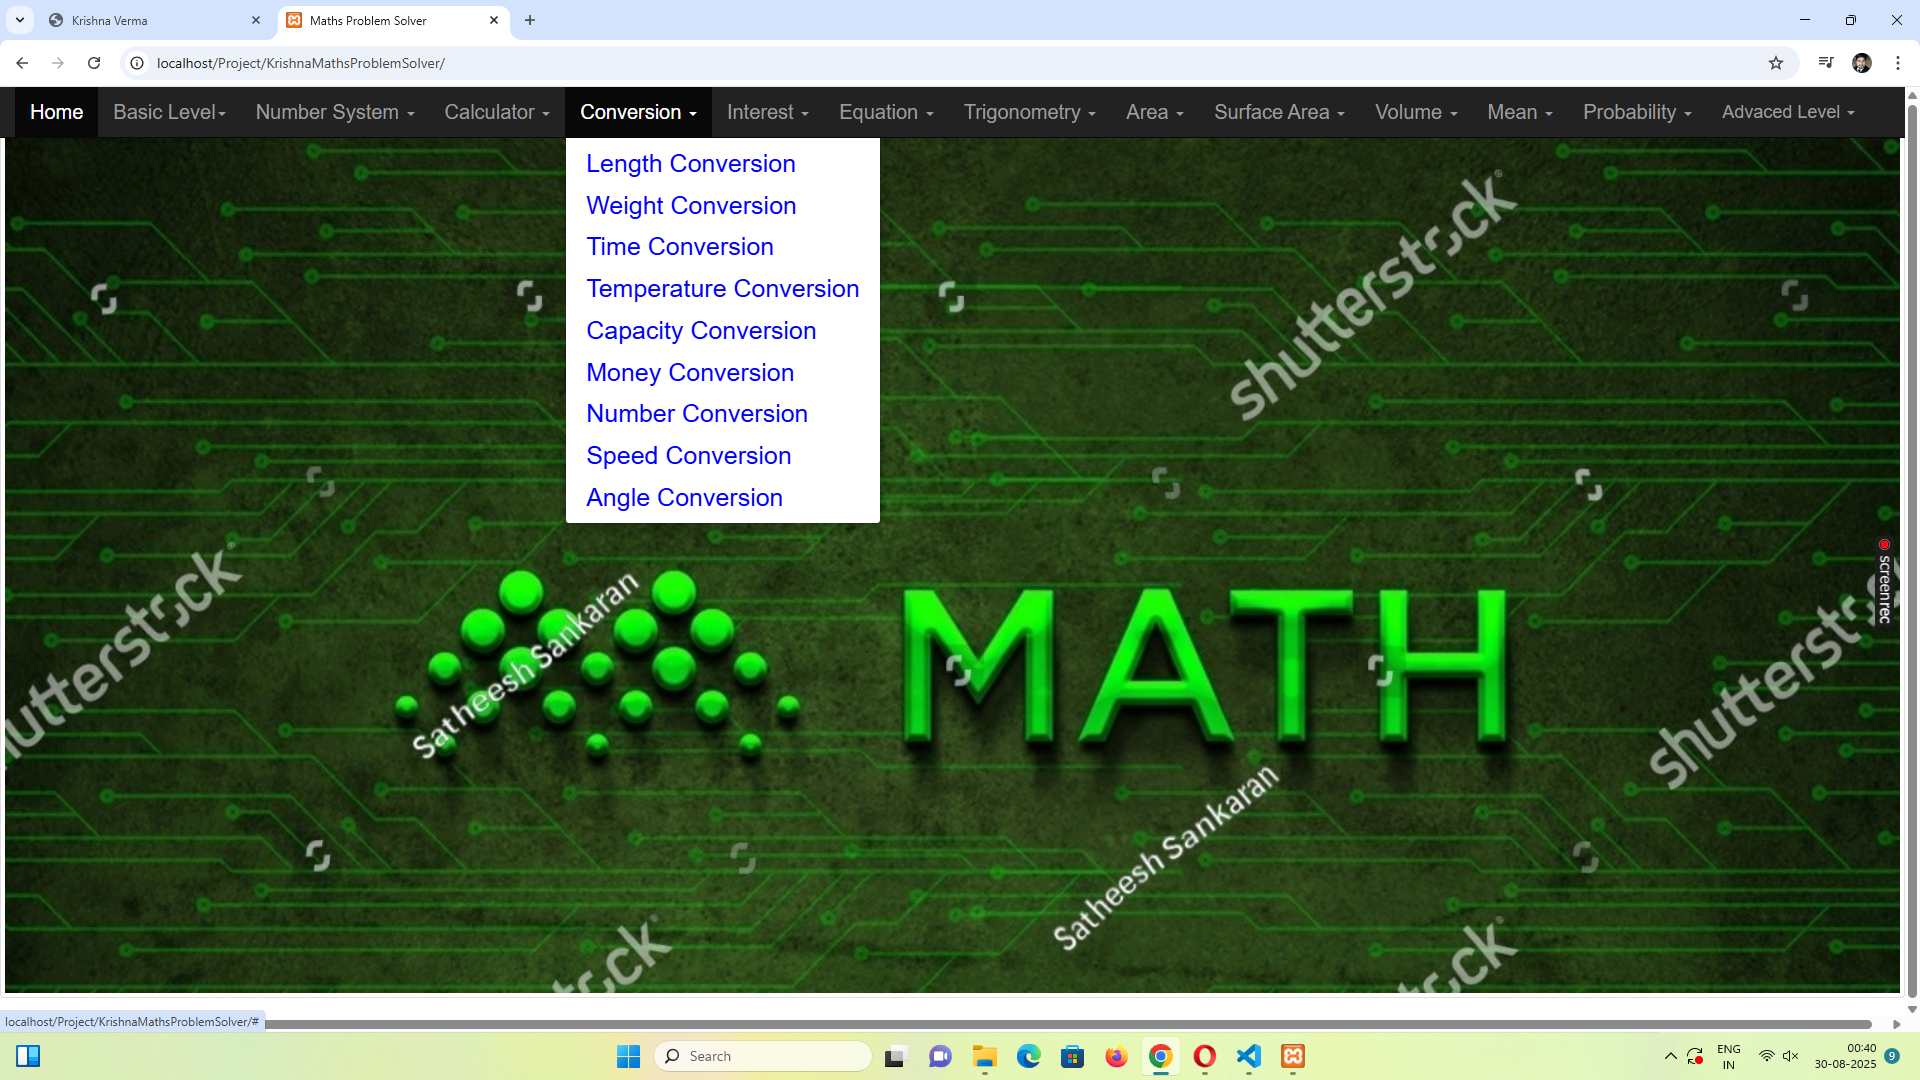Open Microsoft Edge from the taskbar
The image size is (1920, 1080).
pyautogui.click(x=1029, y=1056)
